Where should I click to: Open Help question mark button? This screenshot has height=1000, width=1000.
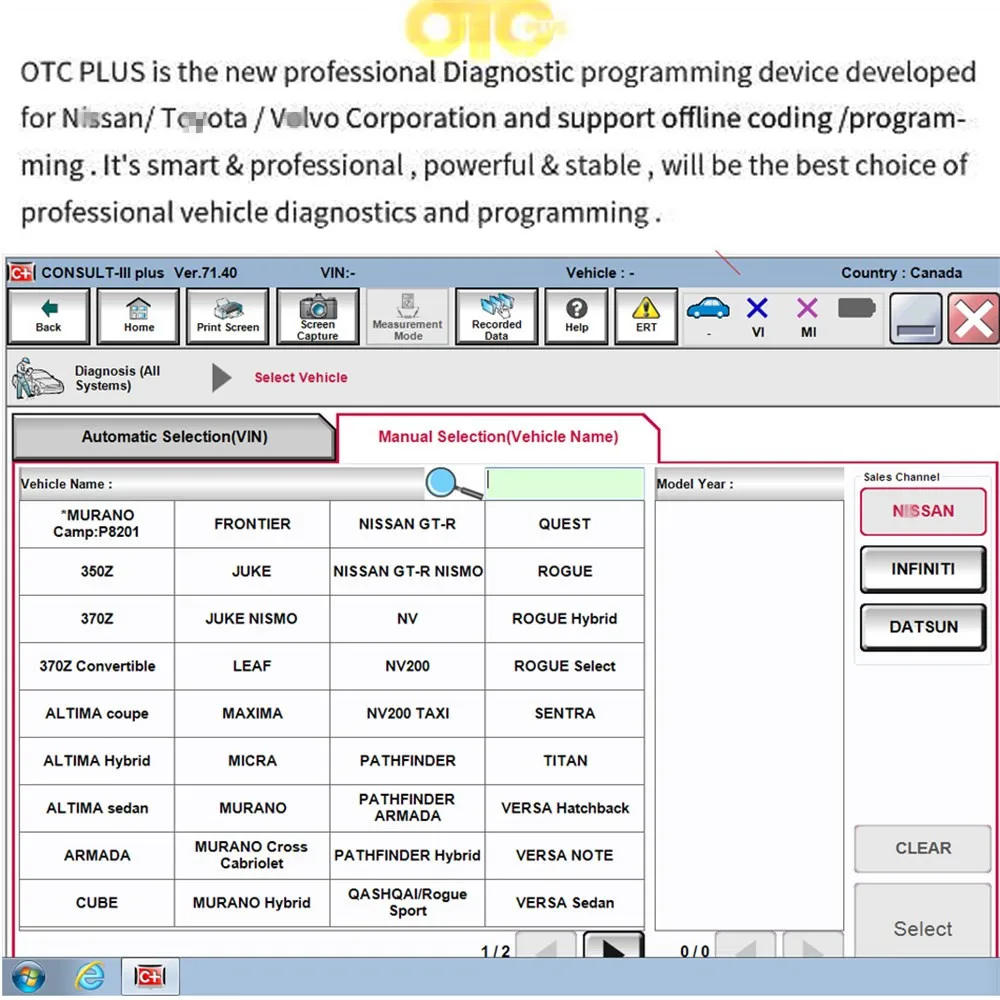tap(577, 316)
